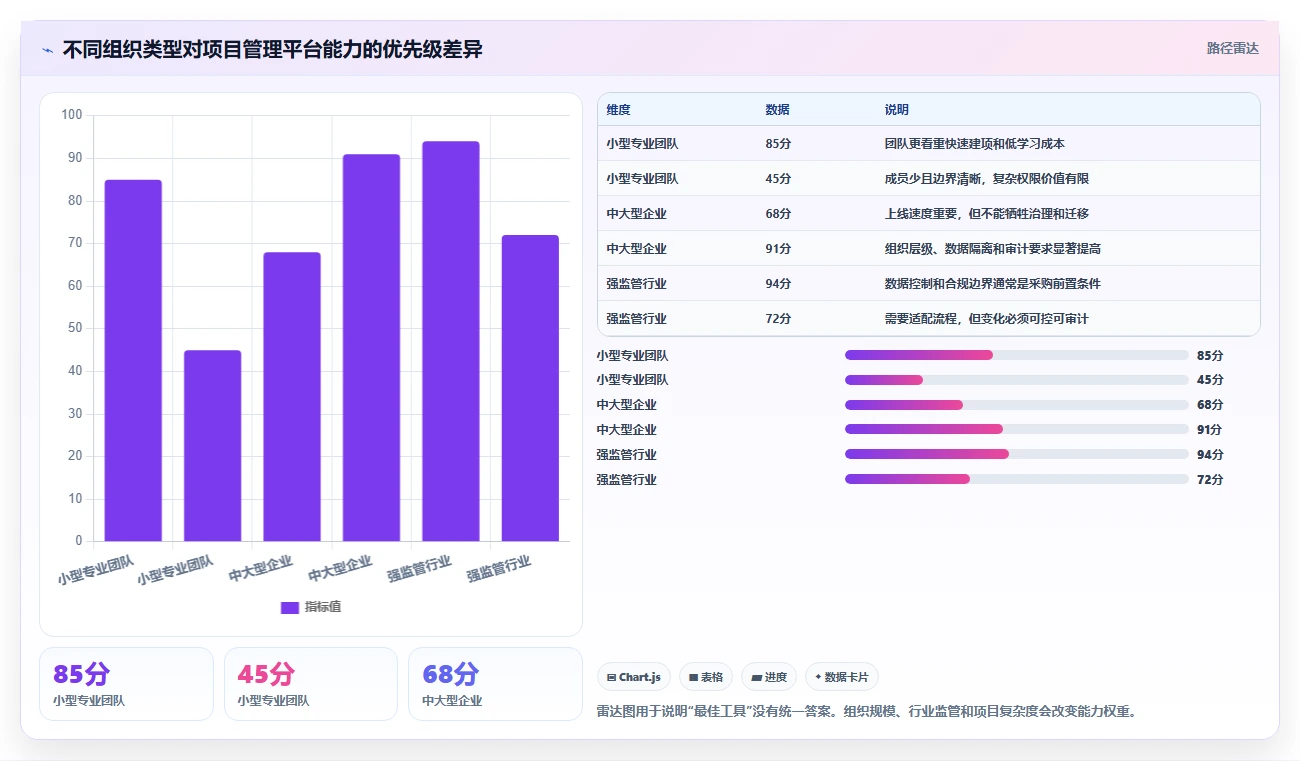
Task: Click the pulse icon beside the page title
Action: [x=48, y=50]
